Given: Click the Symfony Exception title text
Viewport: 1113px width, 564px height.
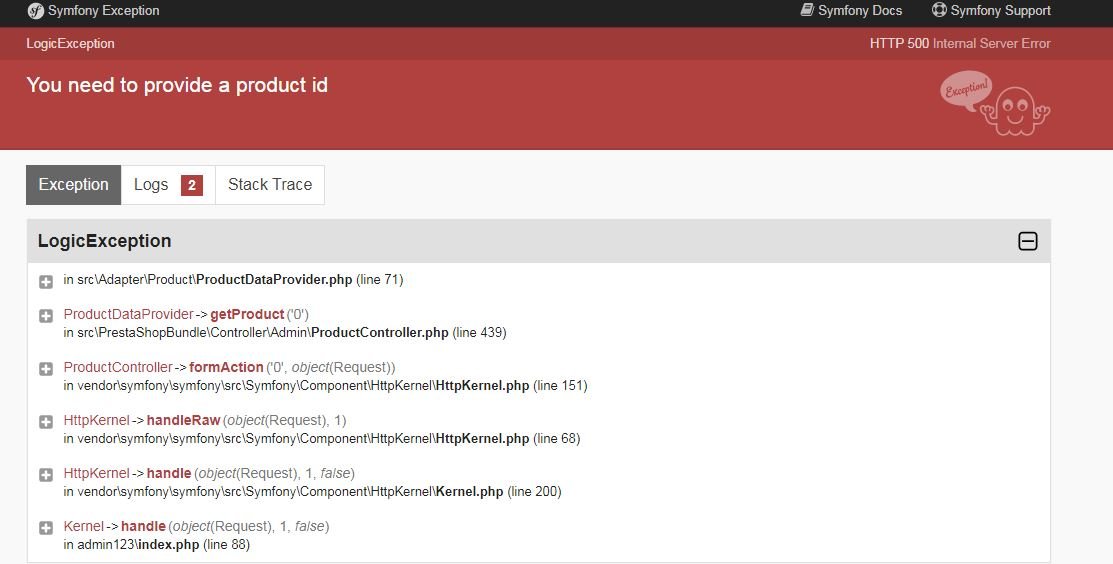Looking at the screenshot, I should coord(105,11).
